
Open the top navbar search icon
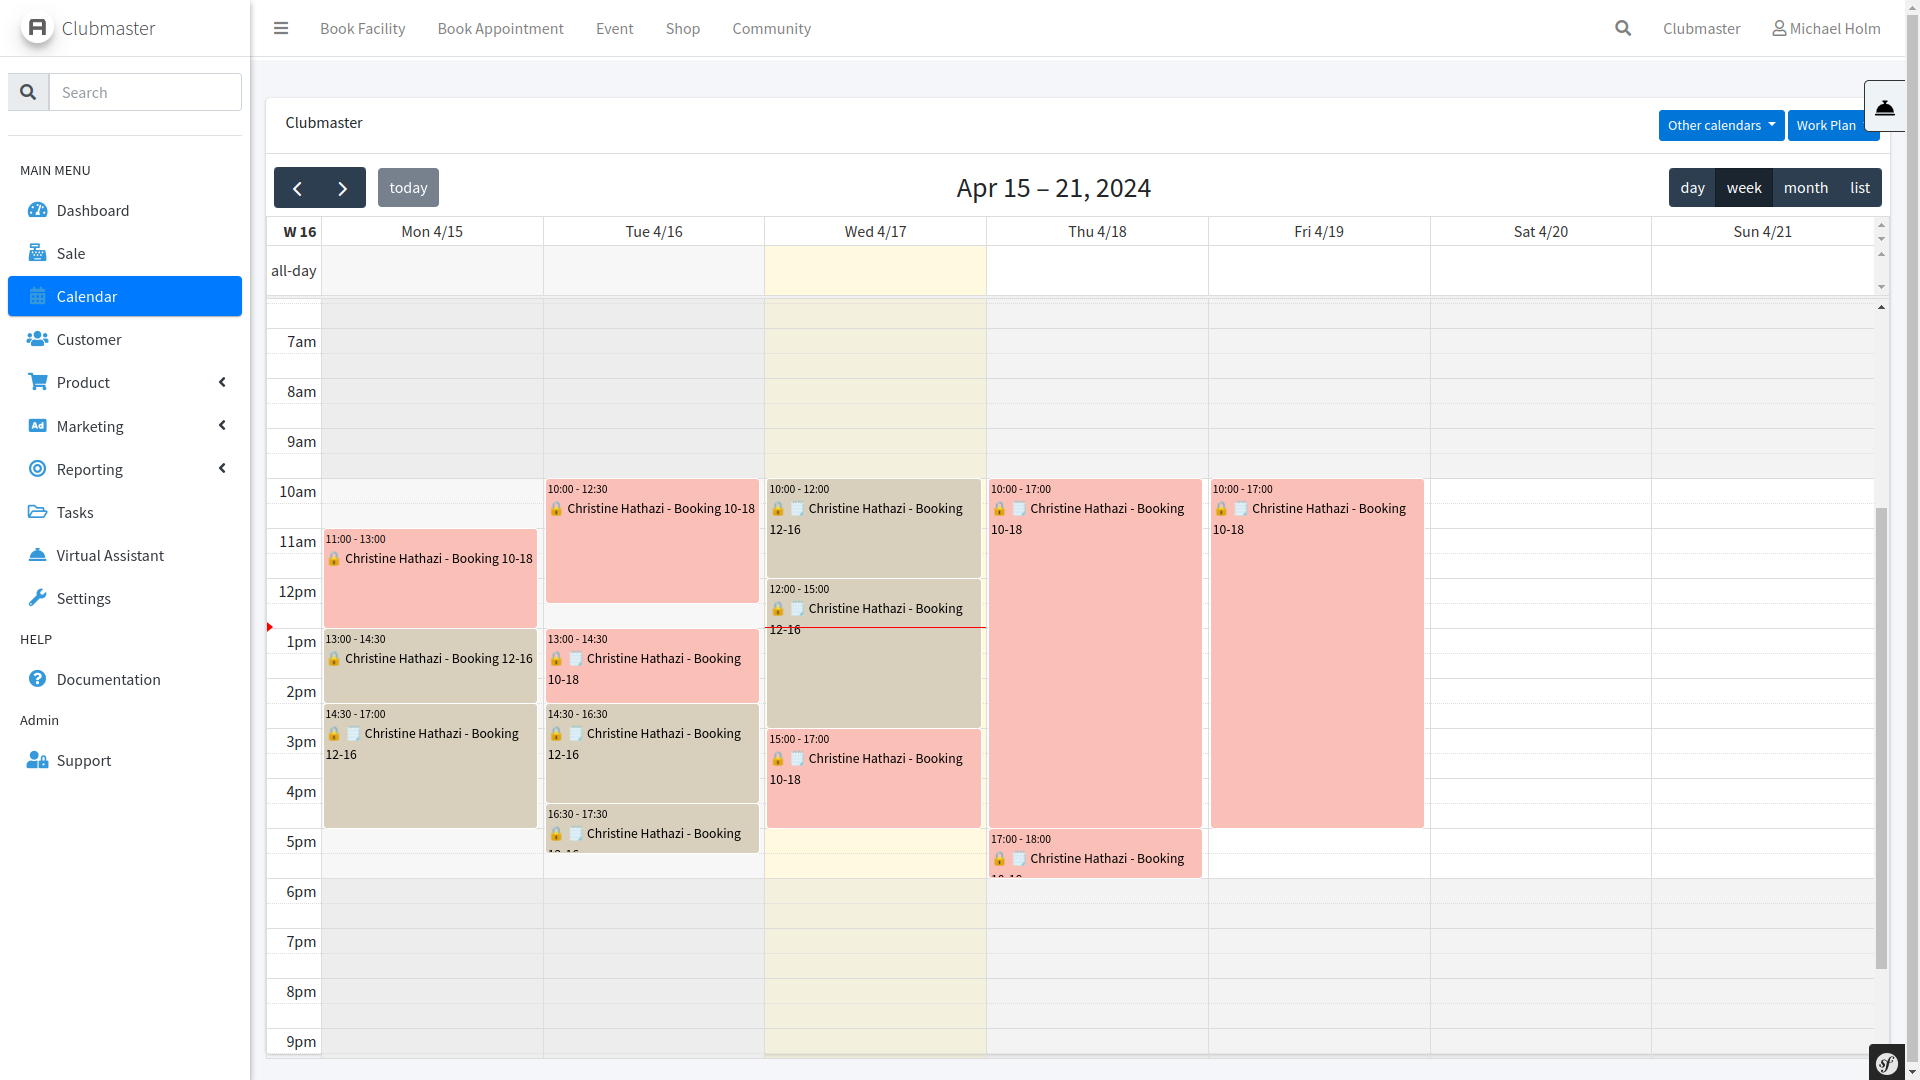coord(1623,28)
